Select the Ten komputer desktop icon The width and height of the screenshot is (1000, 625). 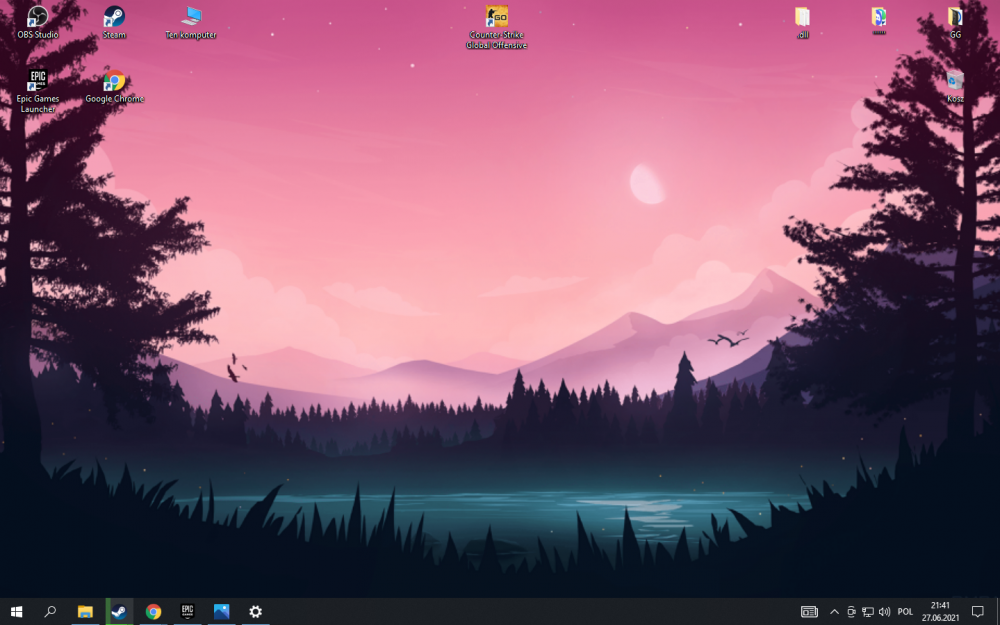pyautogui.click(x=191, y=22)
